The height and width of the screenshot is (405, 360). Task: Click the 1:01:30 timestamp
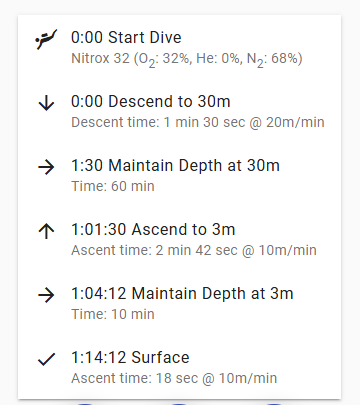99,229
